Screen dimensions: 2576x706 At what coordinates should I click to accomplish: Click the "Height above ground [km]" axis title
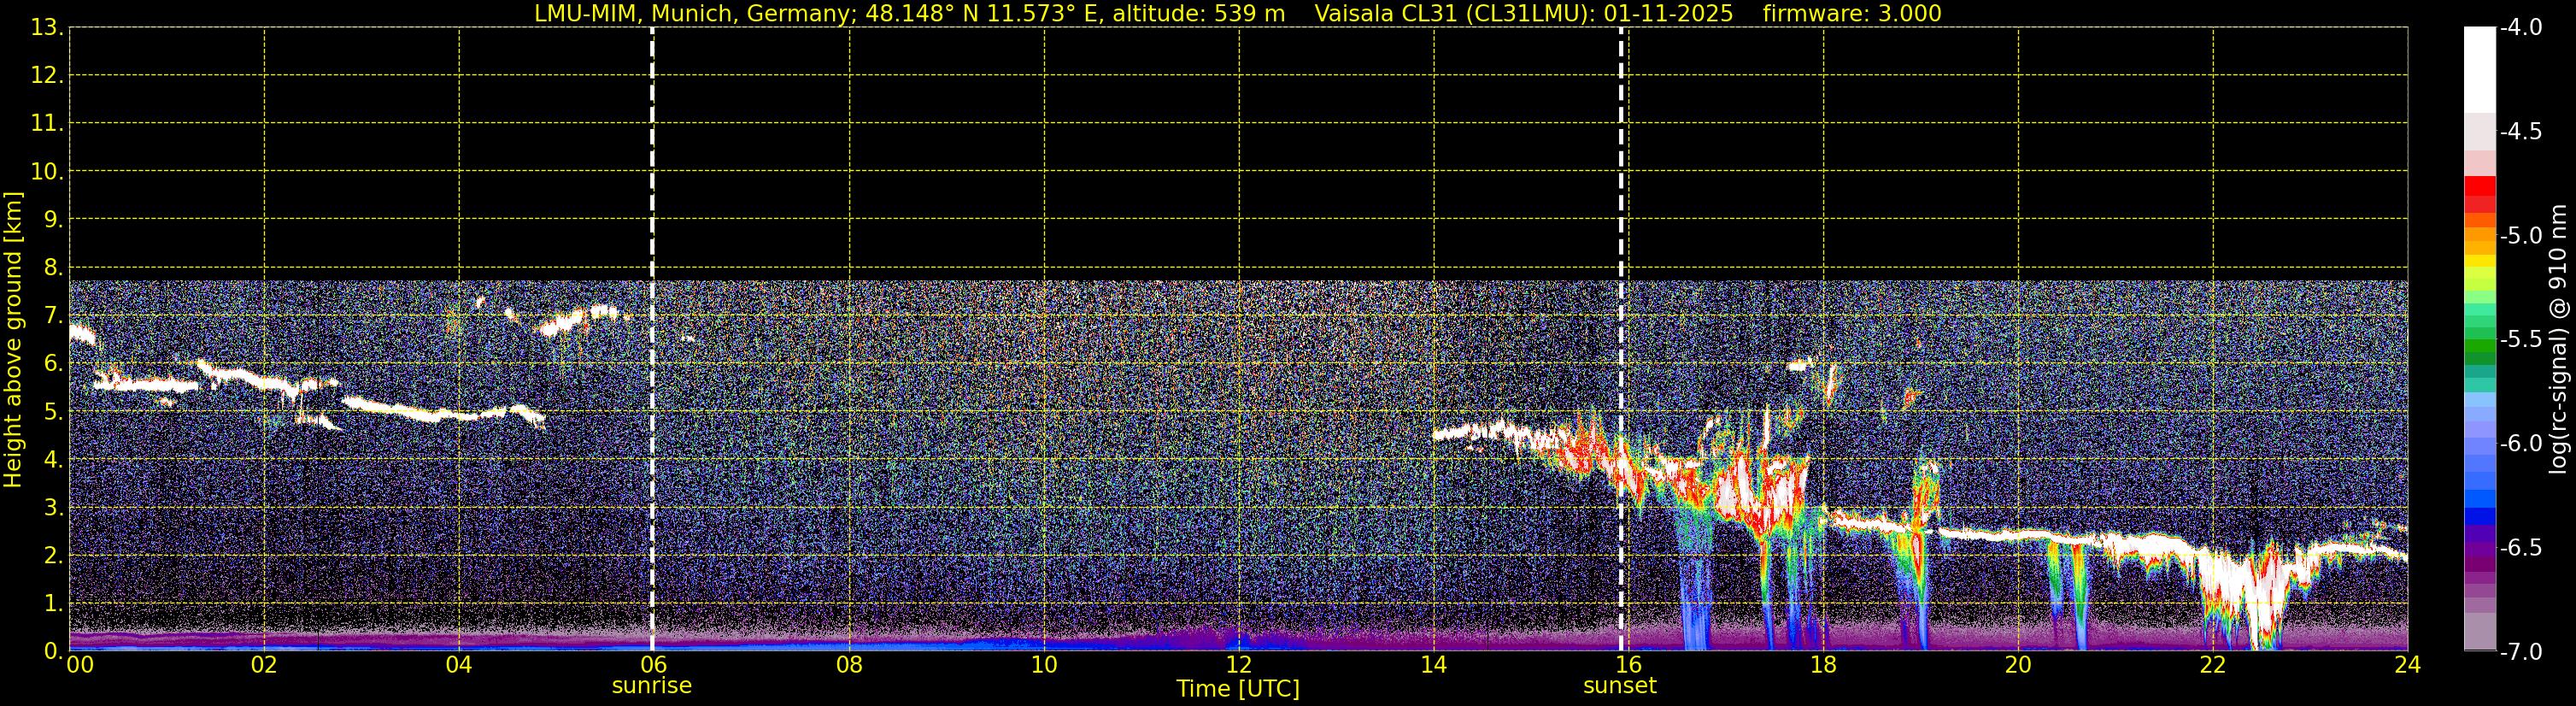[x=13, y=339]
